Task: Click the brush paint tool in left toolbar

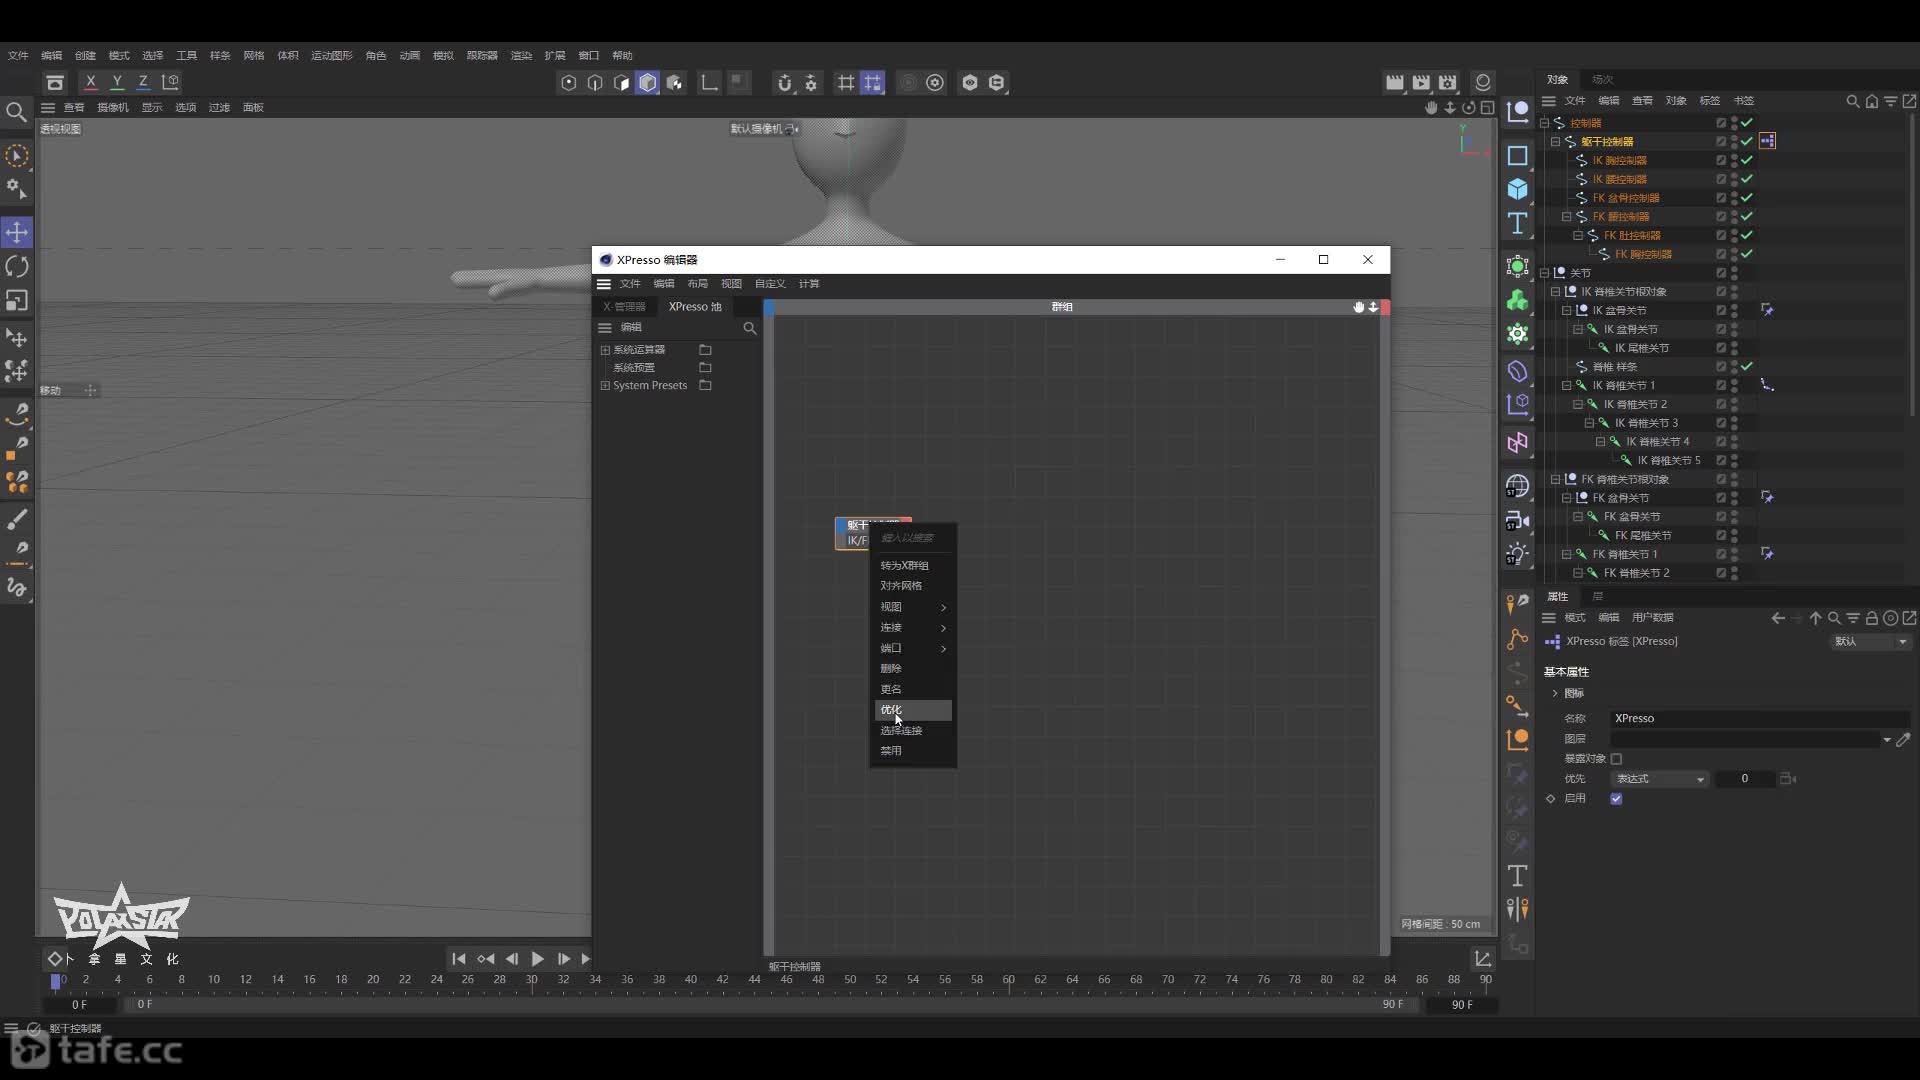Action: [17, 519]
